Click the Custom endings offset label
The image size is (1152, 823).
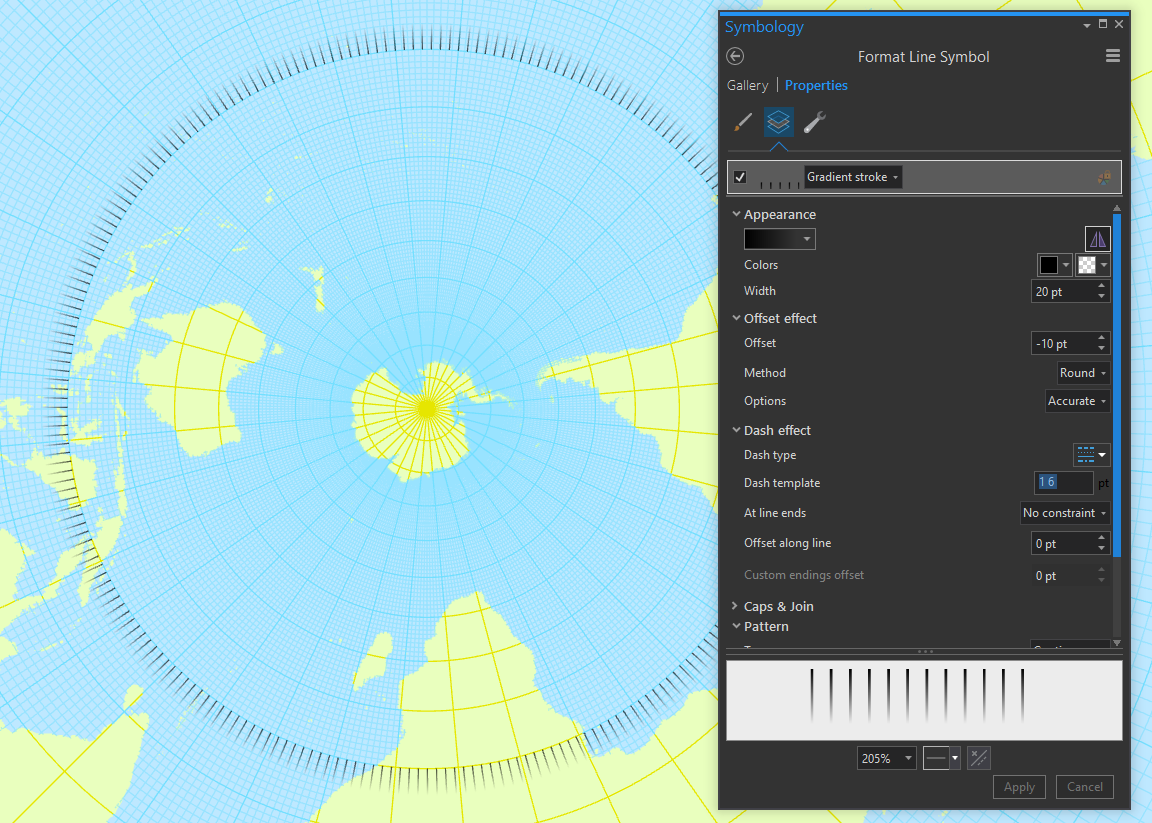[804, 575]
